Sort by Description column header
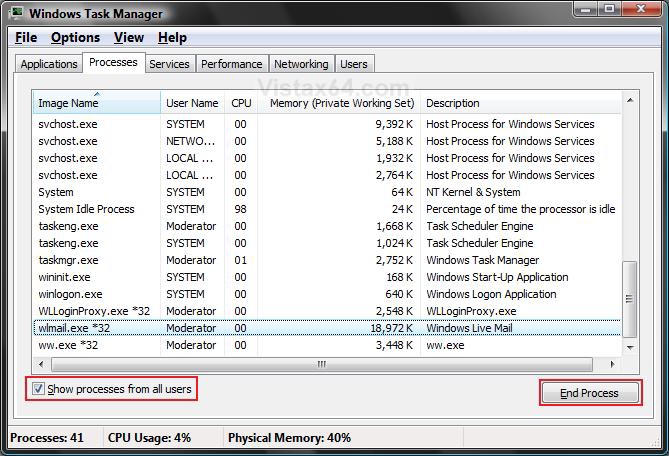The image size is (669, 456). 521,103
